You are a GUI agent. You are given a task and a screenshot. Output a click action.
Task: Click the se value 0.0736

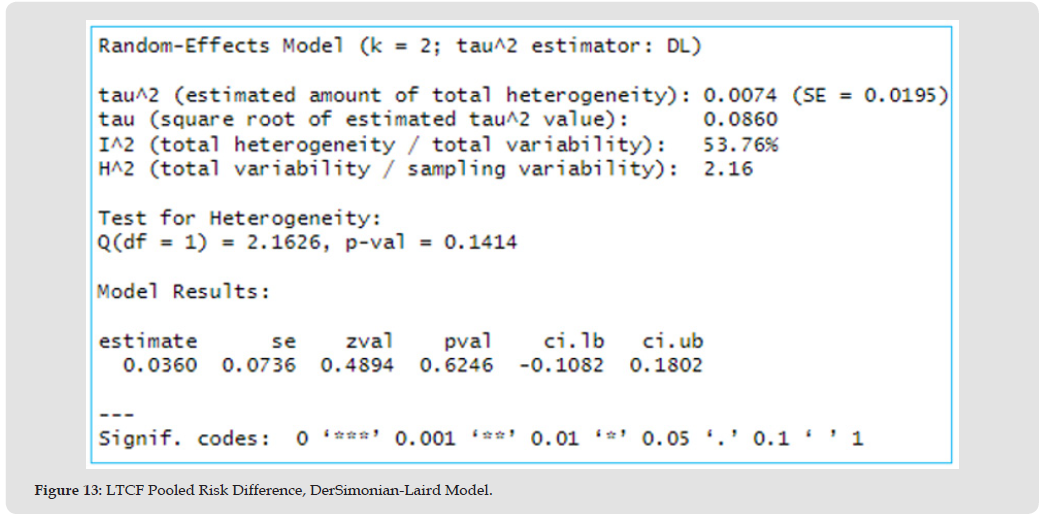tap(259, 365)
